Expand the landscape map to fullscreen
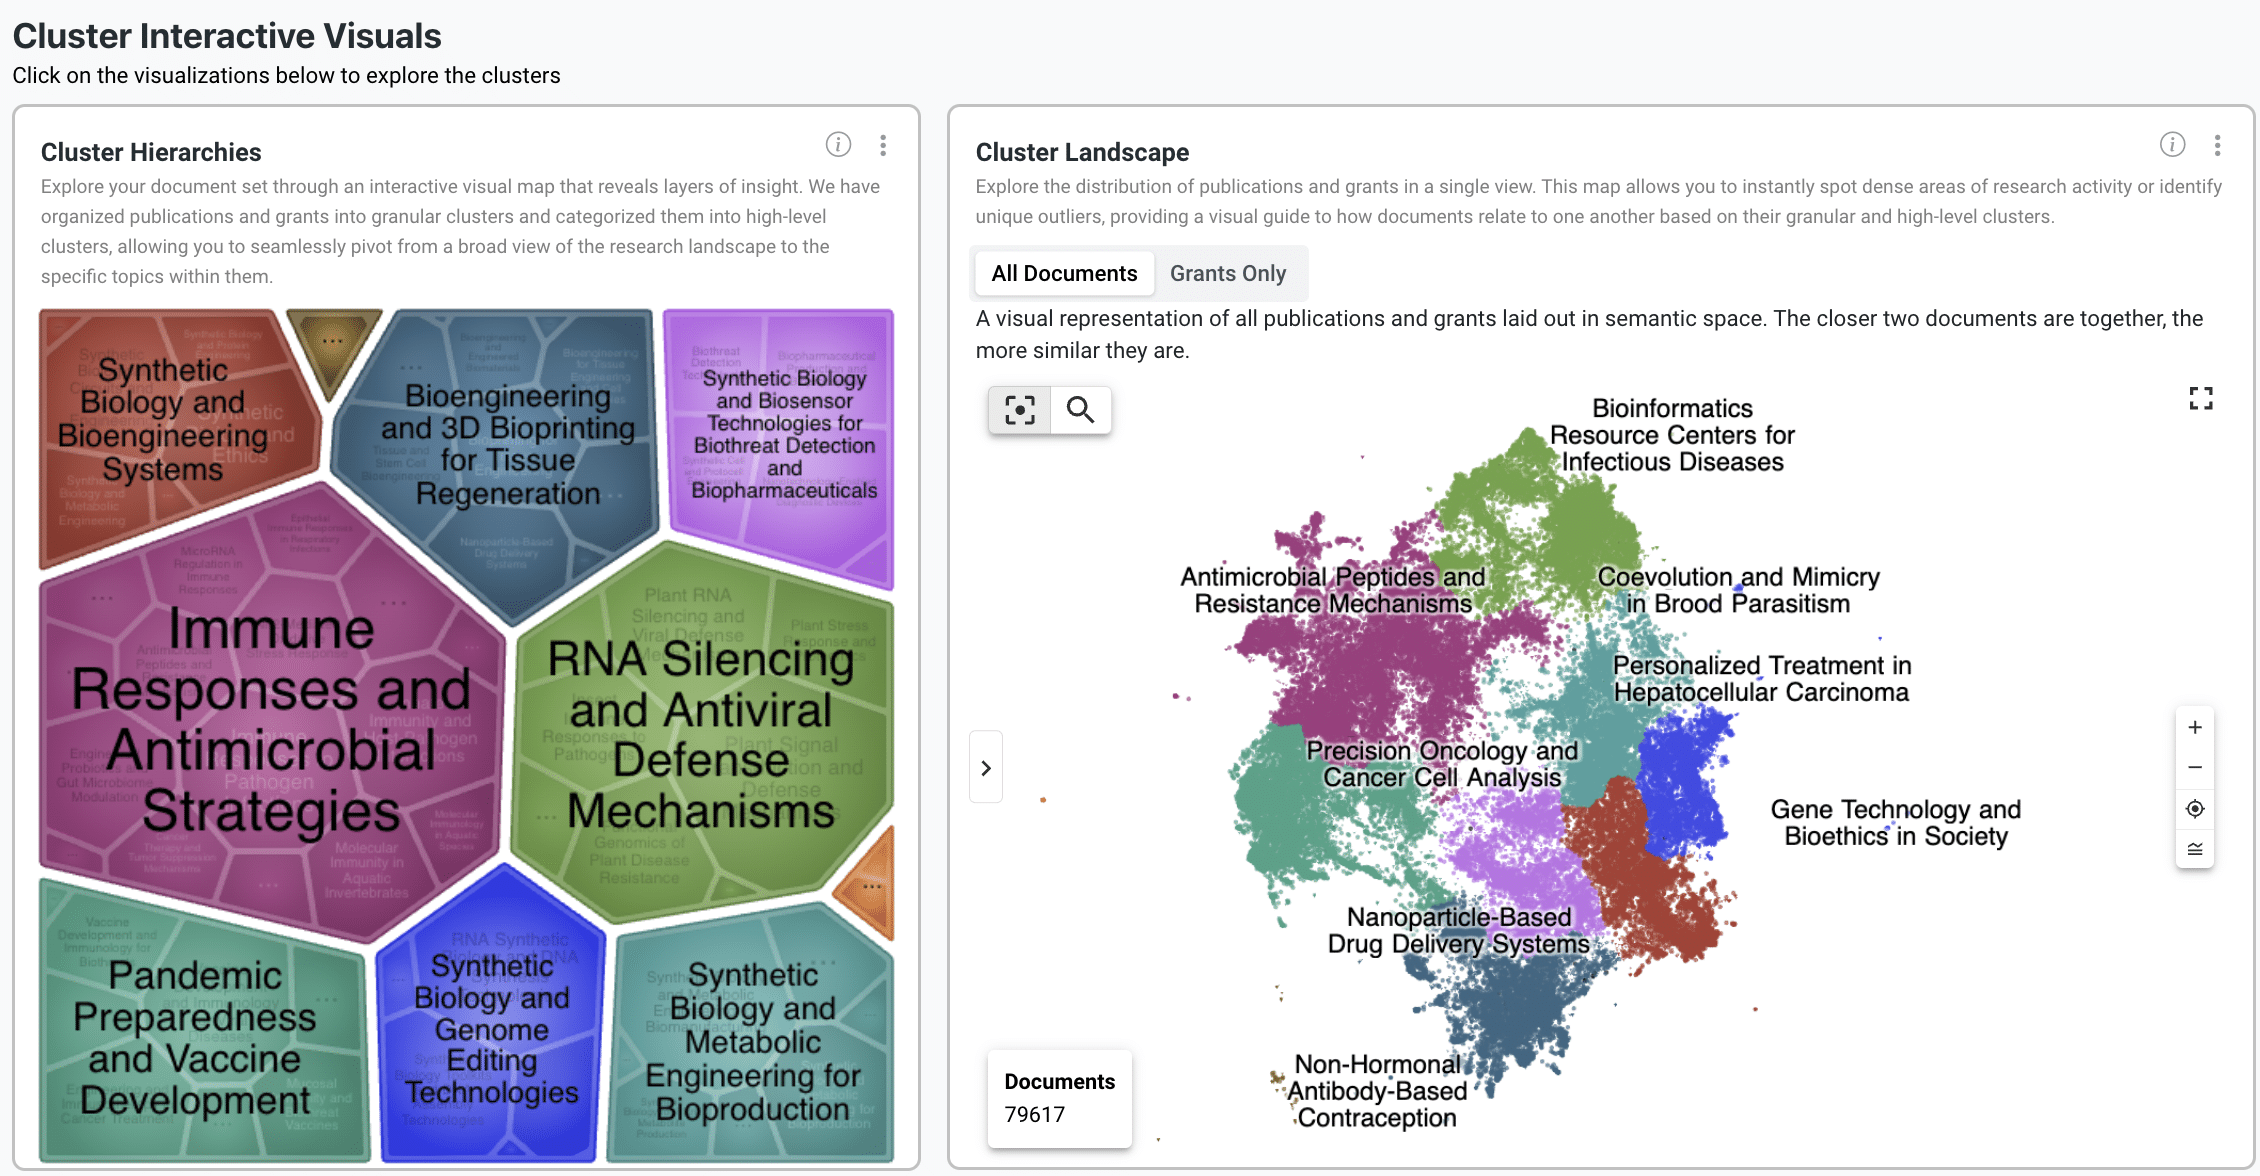2260x1176 pixels. click(2200, 399)
